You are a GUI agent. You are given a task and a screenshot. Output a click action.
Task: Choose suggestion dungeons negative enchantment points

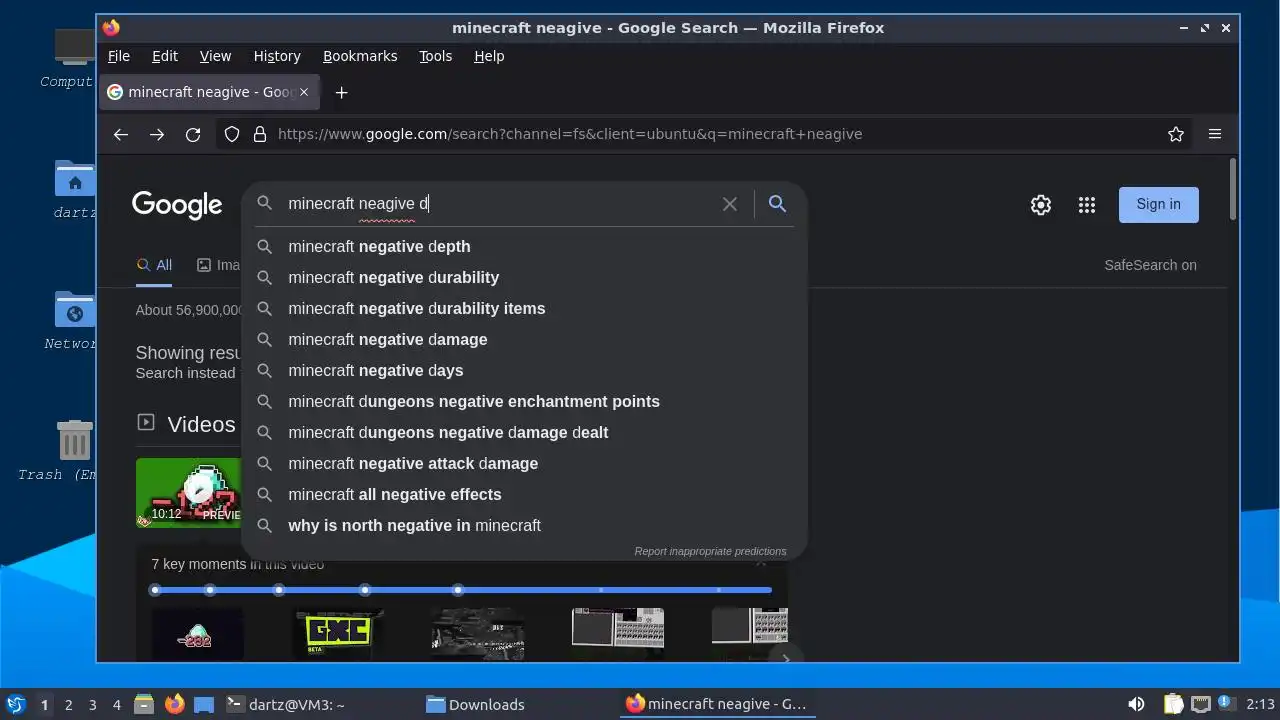pyautogui.click(x=524, y=401)
